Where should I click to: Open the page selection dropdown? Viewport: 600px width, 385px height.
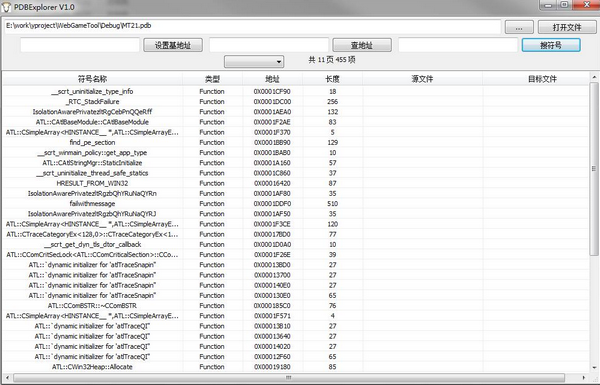[254, 62]
